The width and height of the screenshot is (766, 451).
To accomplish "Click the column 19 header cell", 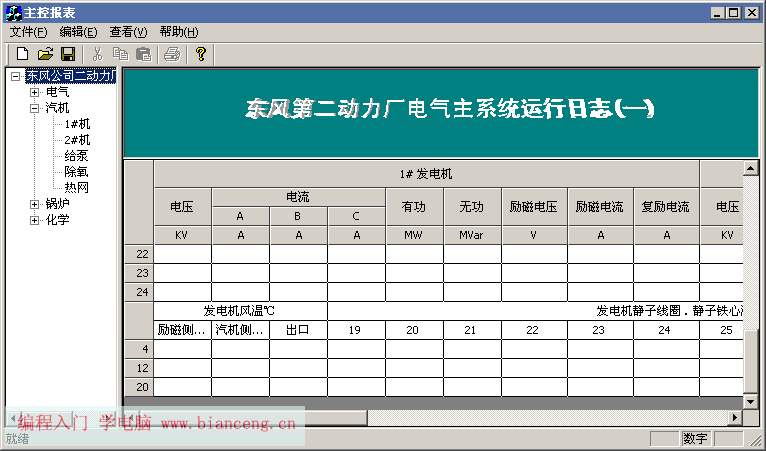I will (356, 330).
